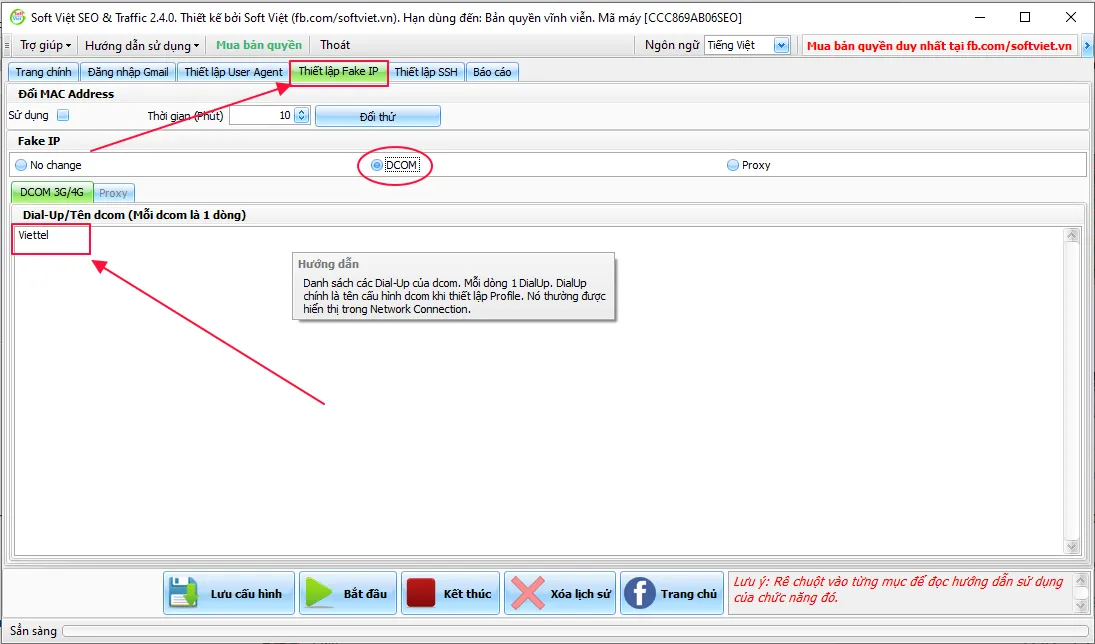This screenshot has height=644, width=1095.
Task: Click the red stop Kết thúc icon
Action: (421, 593)
